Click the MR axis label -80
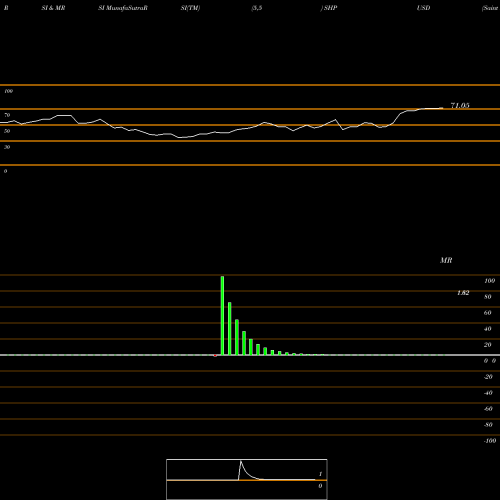The image size is (500, 500). [488, 425]
